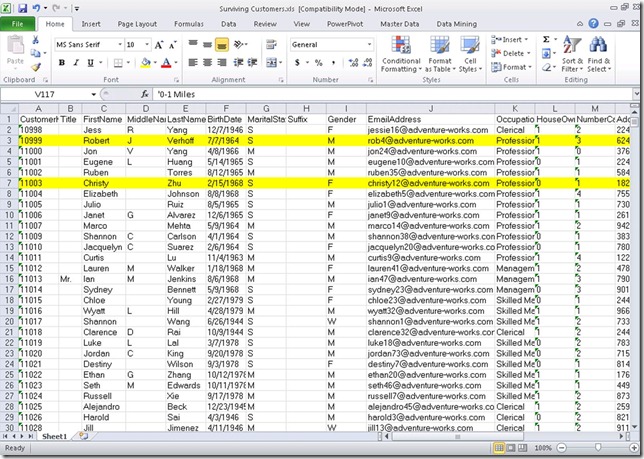This screenshot has width=644, height=459.
Task: Click Increase Decimal icon
Action: pos(353,63)
